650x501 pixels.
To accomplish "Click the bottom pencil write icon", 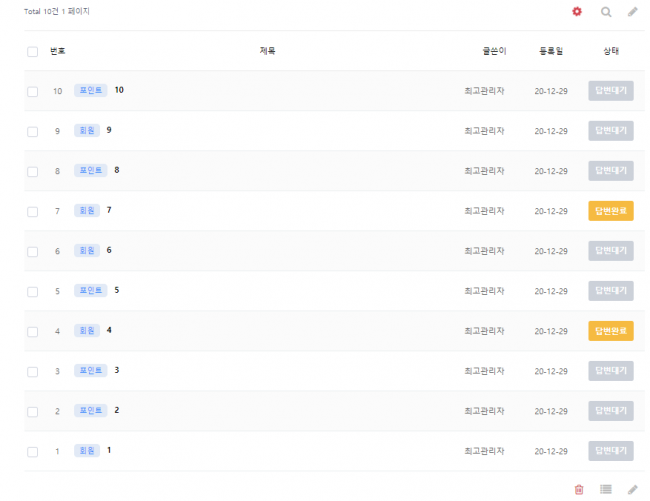I will (633, 489).
